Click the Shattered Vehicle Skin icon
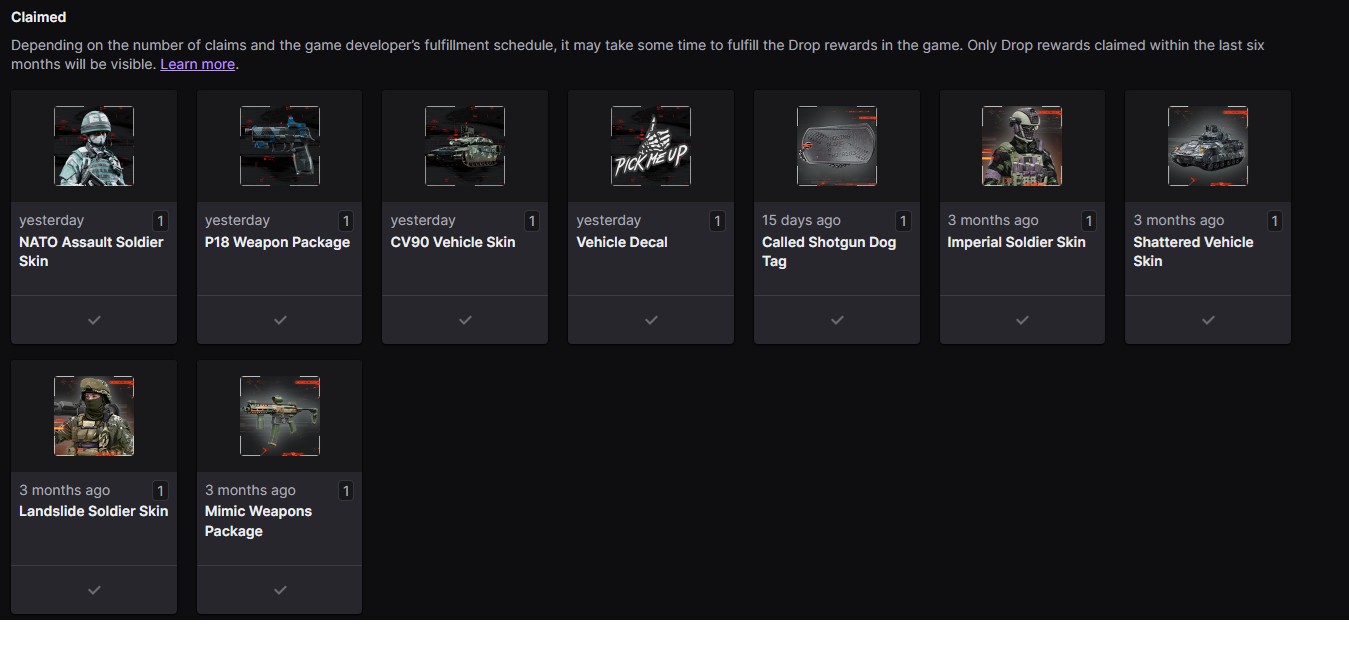The width and height of the screenshot is (1349, 648). [1207, 146]
